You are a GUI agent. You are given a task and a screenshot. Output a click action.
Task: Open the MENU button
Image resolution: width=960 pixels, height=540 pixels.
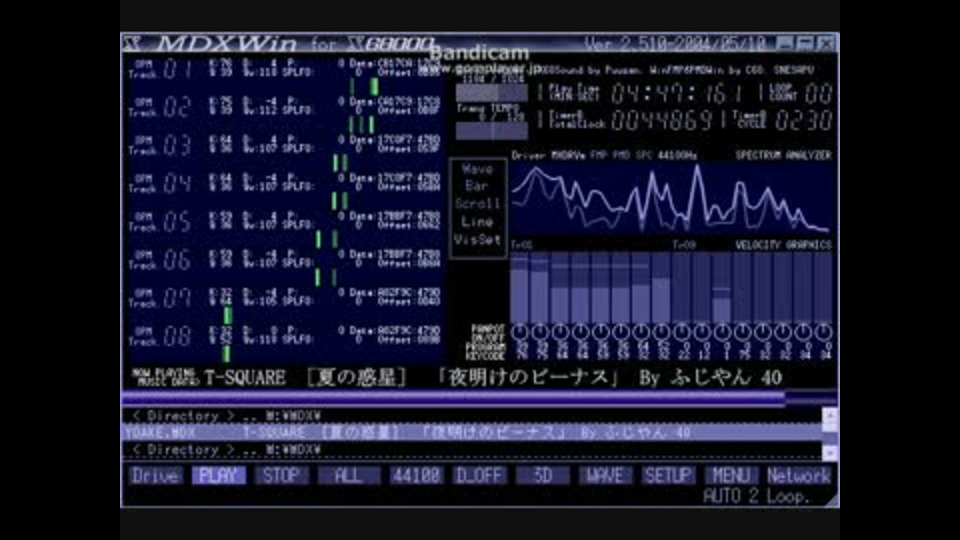tap(731, 476)
